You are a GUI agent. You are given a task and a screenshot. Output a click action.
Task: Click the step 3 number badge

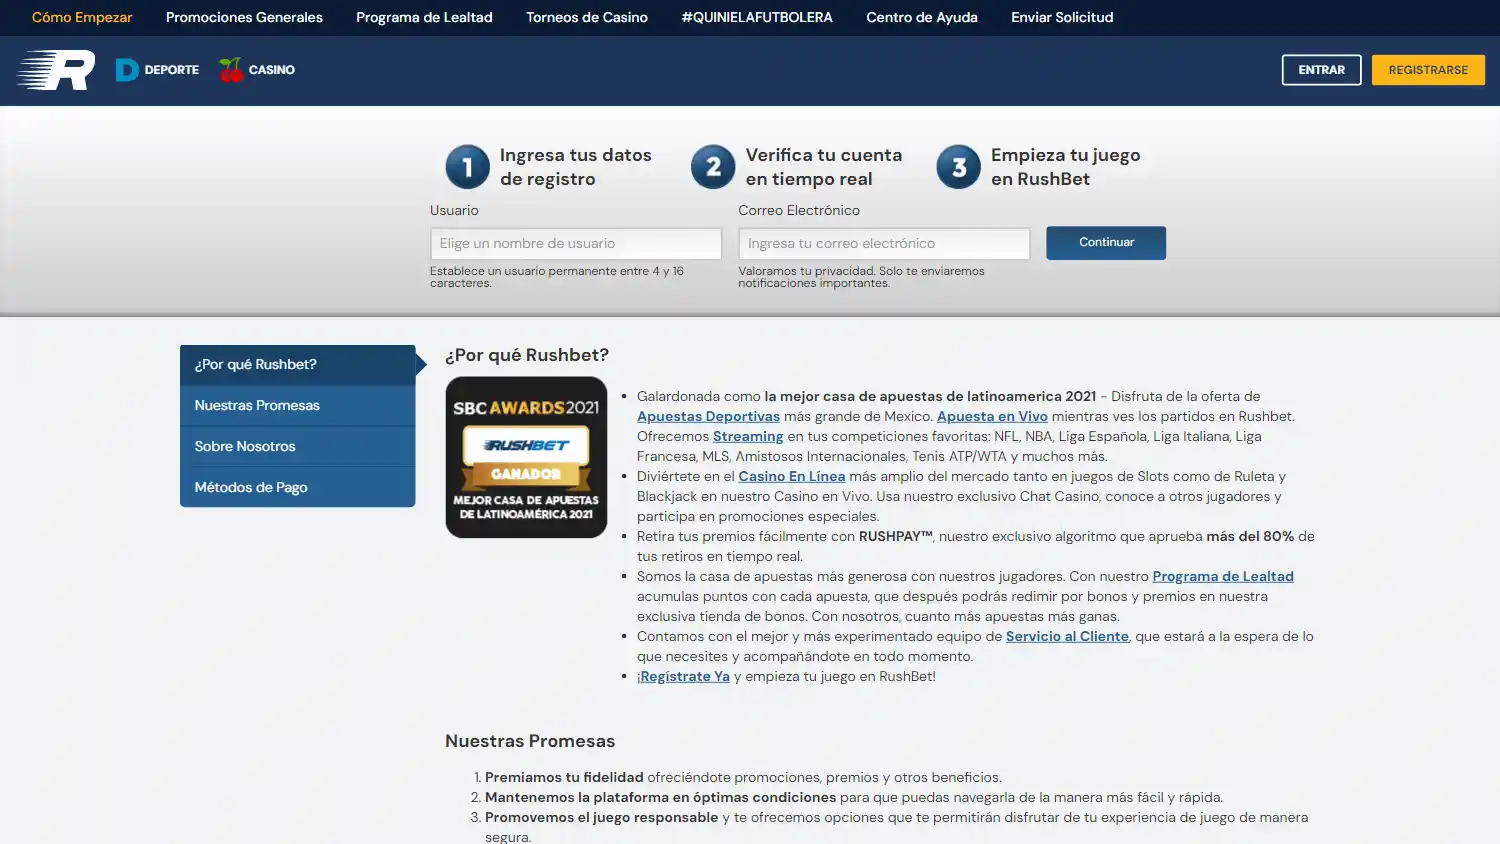[x=958, y=167]
